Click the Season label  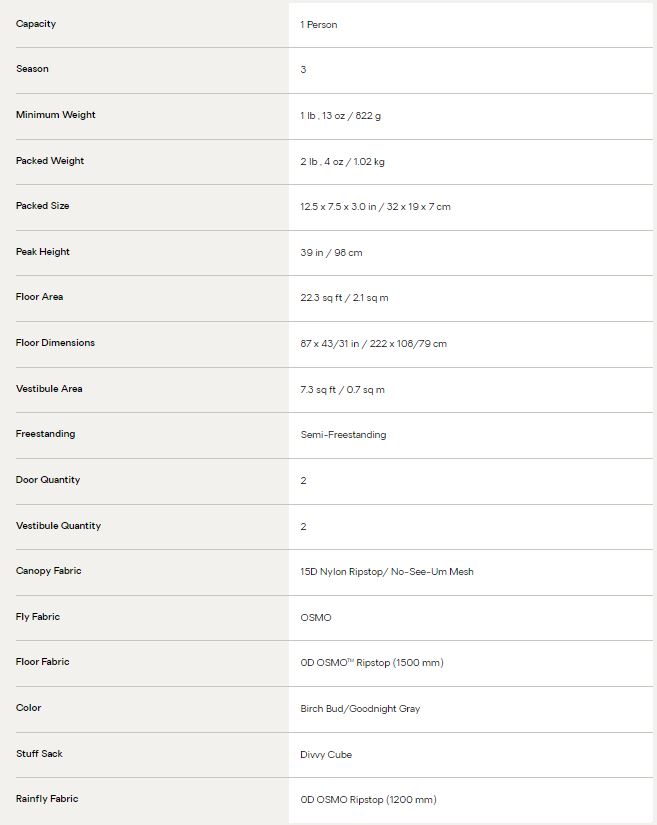[x=32, y=69]
